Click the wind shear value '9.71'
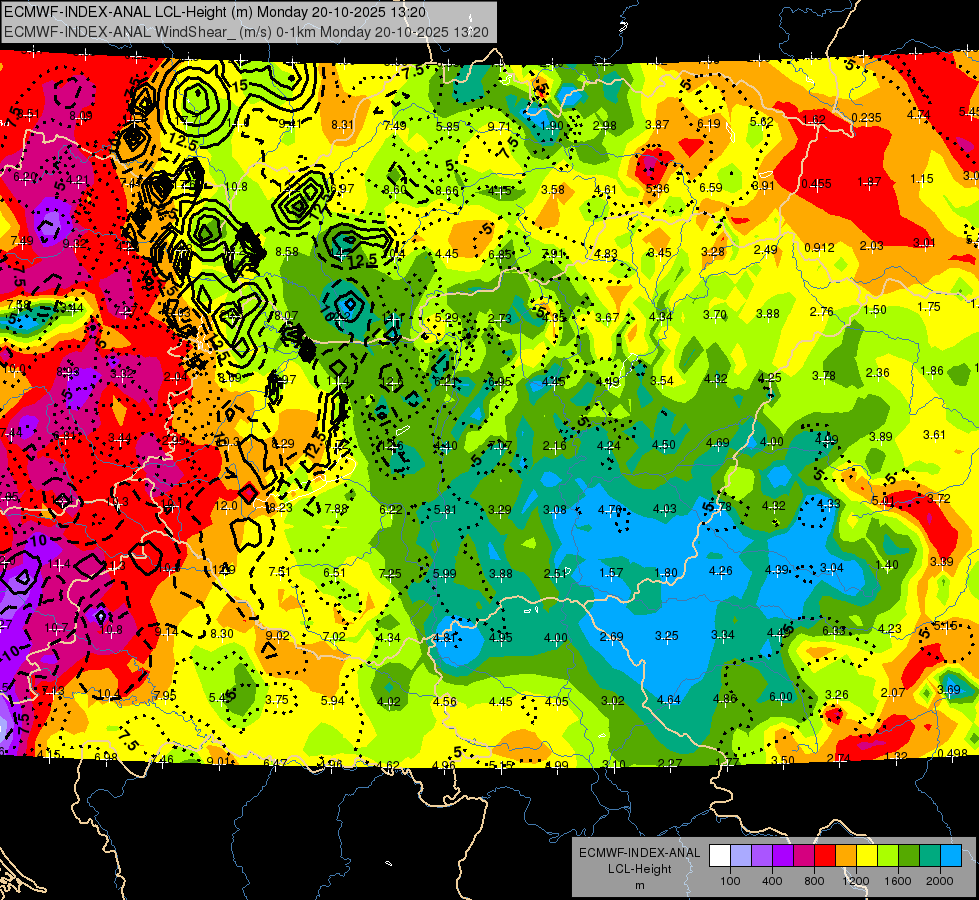 point(499,126)
